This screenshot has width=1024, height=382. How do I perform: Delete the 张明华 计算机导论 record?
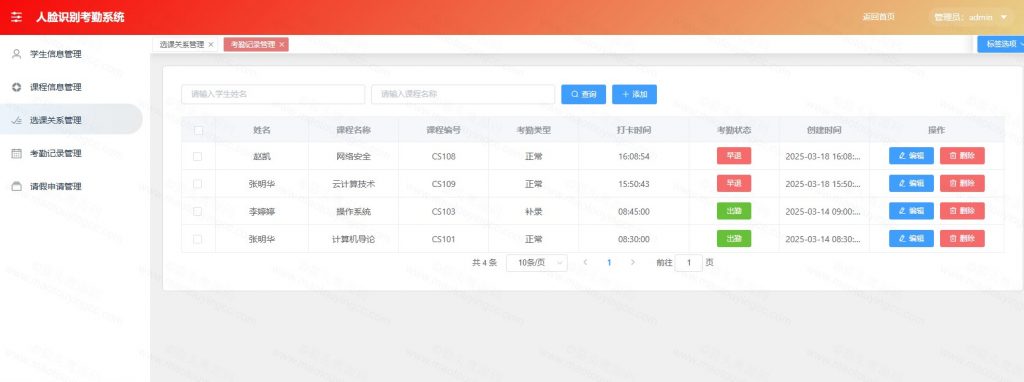pos(962,238)
